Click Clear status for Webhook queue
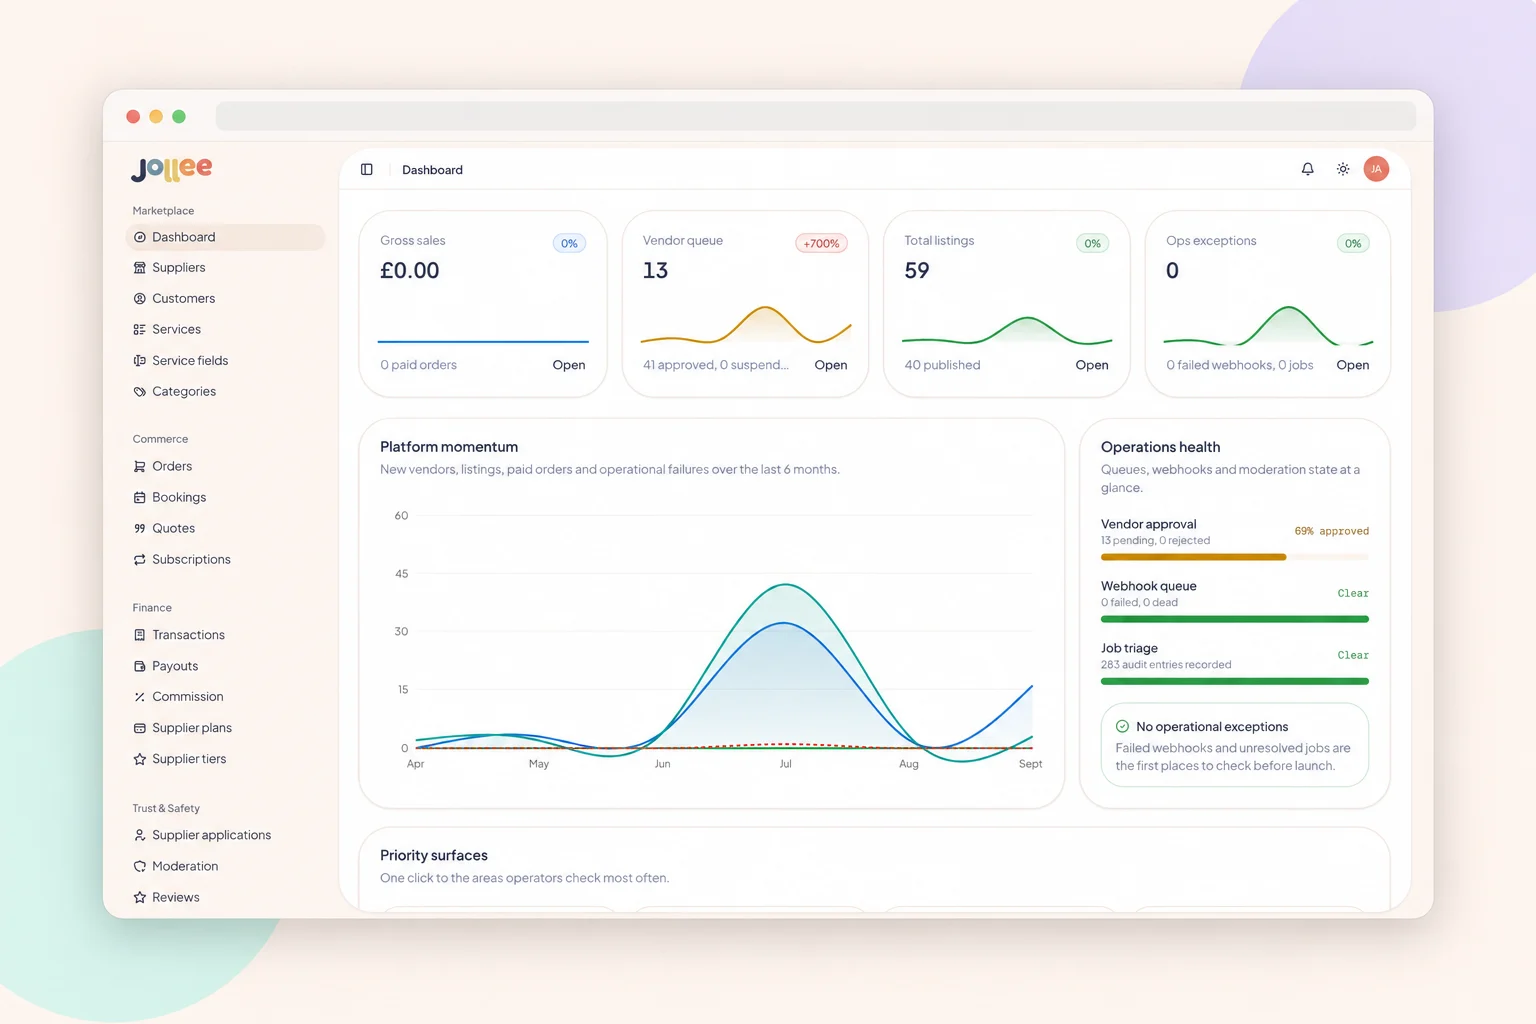 click(x=1353, y=593)
